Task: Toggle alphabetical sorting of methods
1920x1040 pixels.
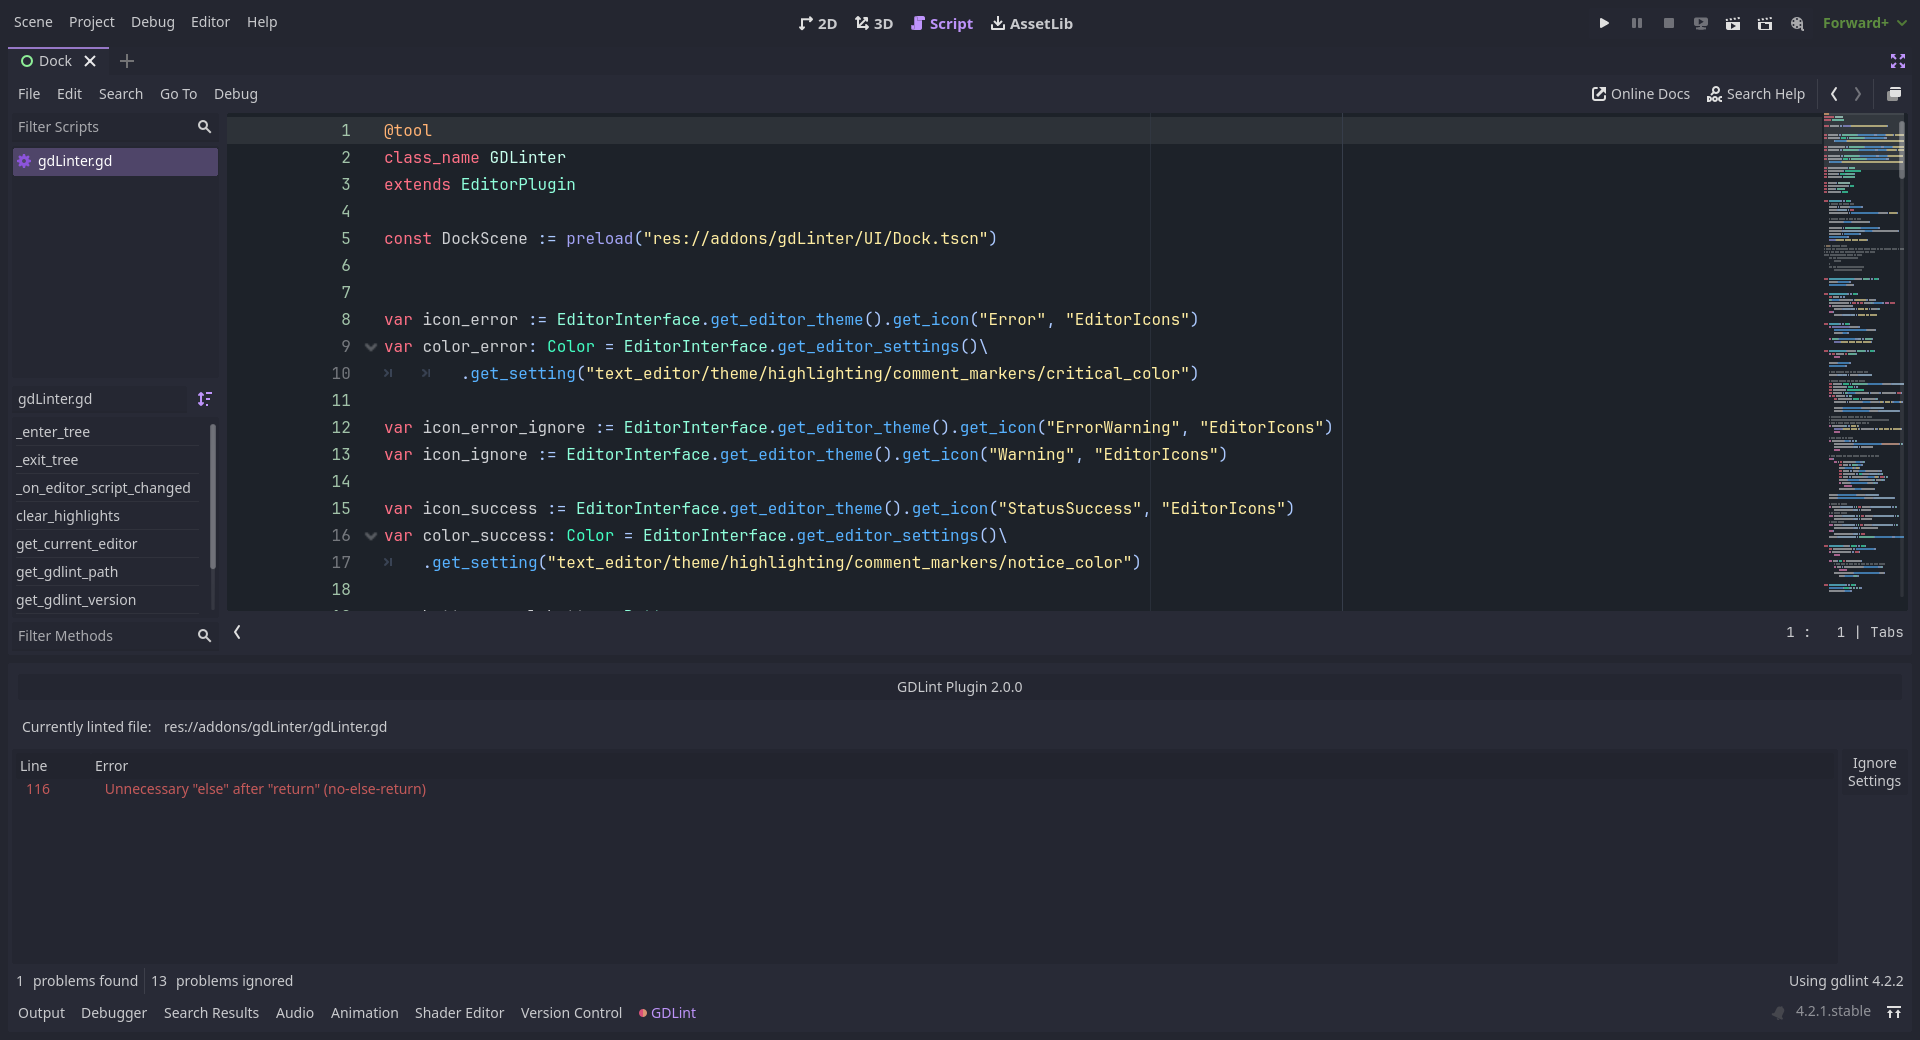Action: [204, 399]
